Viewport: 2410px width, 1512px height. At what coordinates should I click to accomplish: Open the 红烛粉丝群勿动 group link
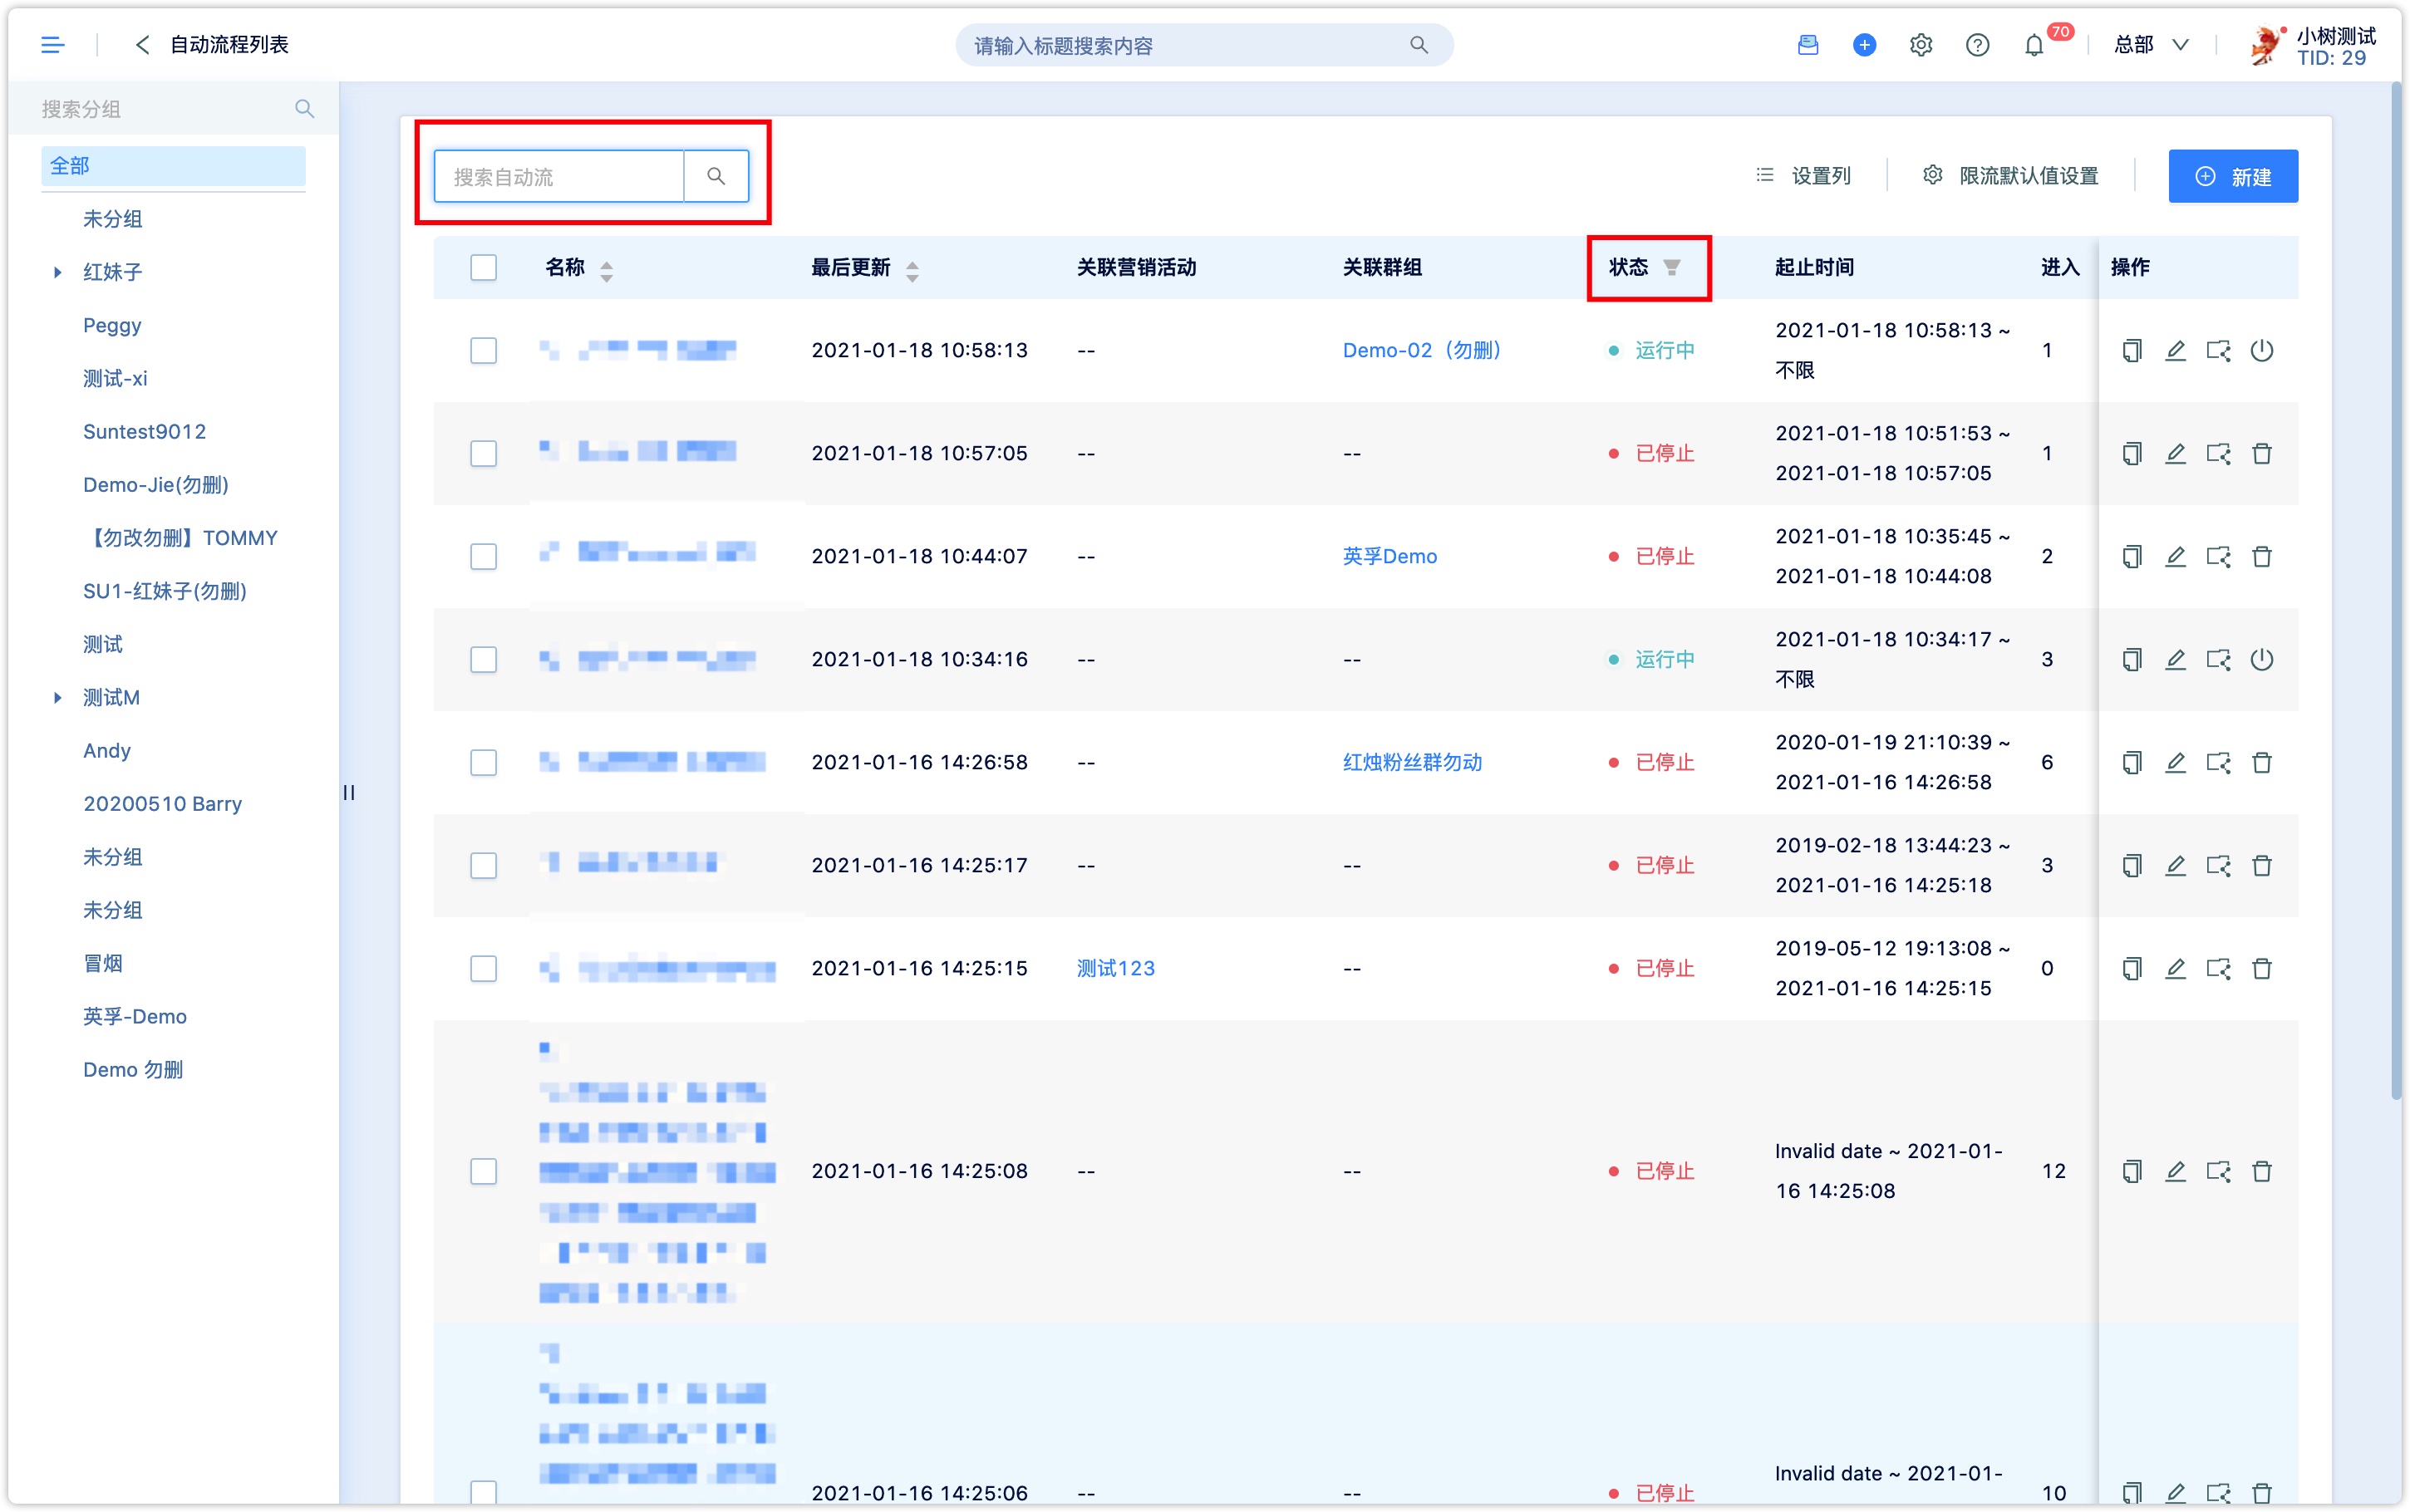1411,763
